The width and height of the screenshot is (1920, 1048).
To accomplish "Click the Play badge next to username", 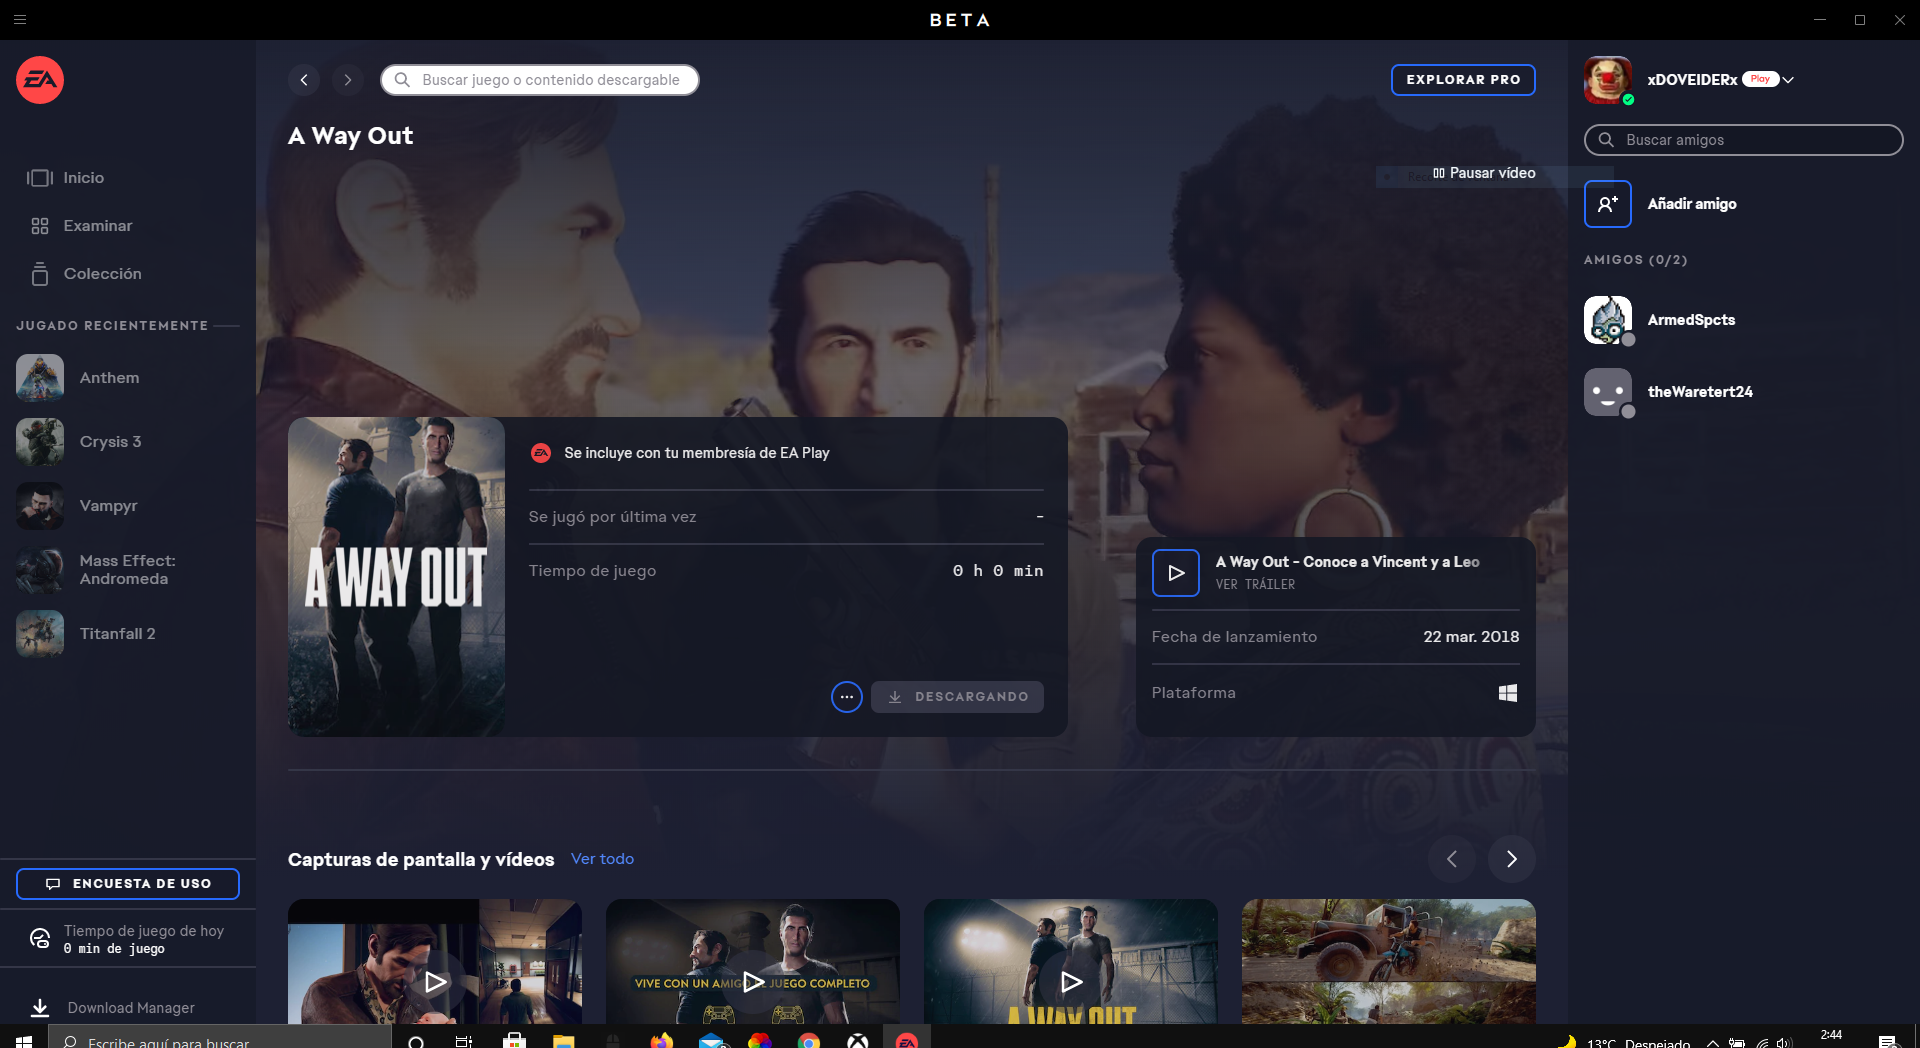I will pyautogui.click(x=1760, y=79).
